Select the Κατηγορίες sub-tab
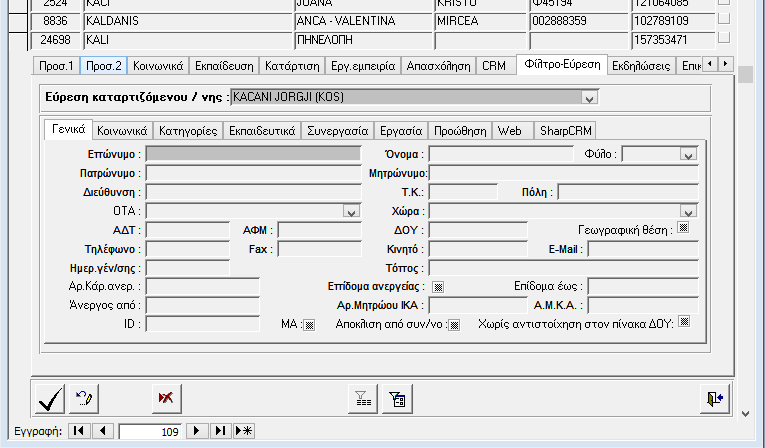 [189, 131]
